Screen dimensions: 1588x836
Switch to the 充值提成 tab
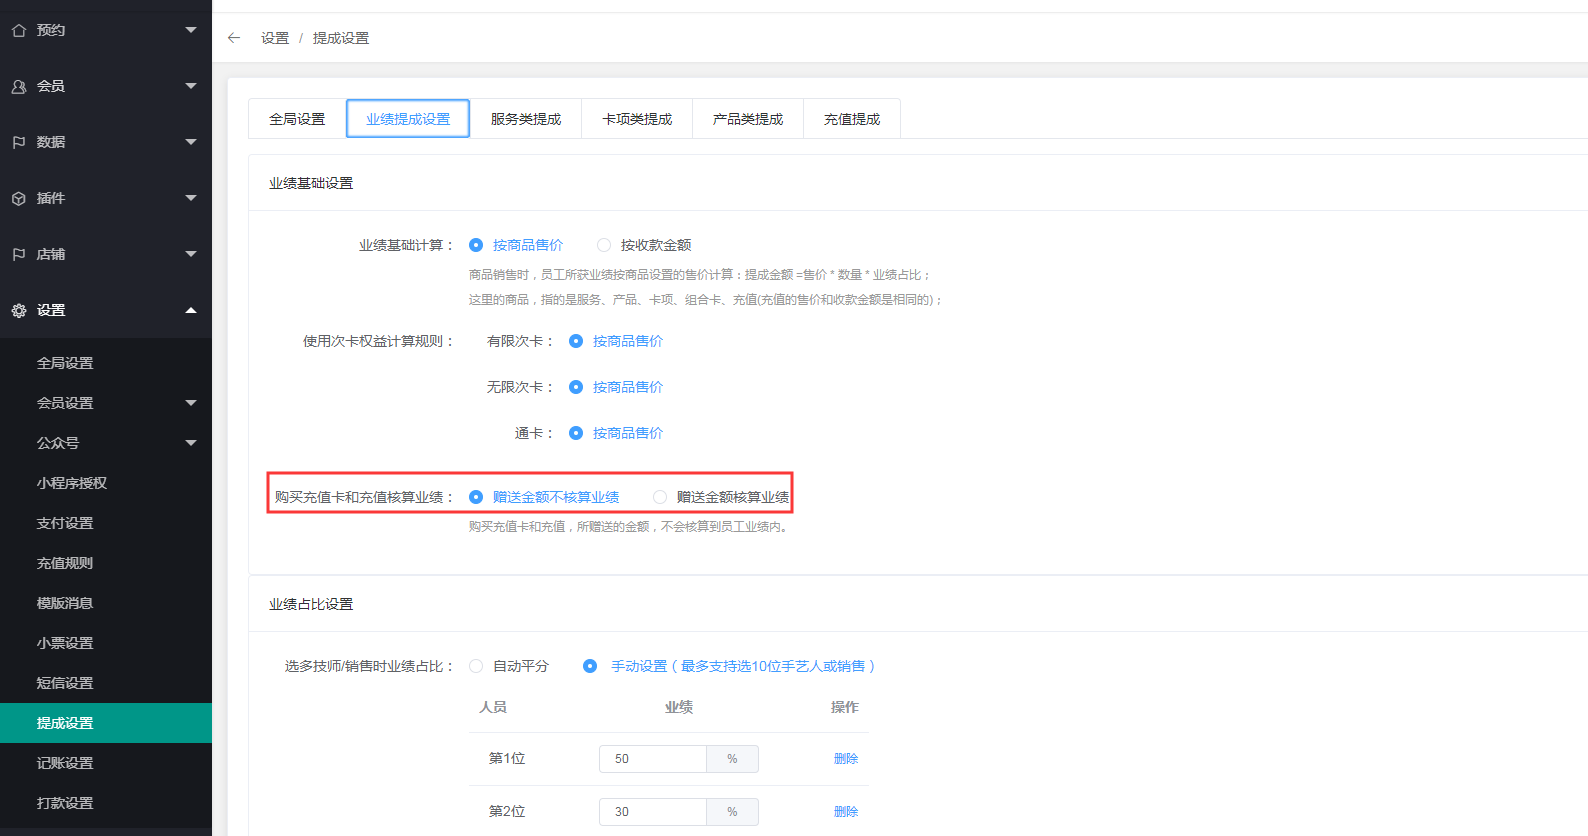852,119
